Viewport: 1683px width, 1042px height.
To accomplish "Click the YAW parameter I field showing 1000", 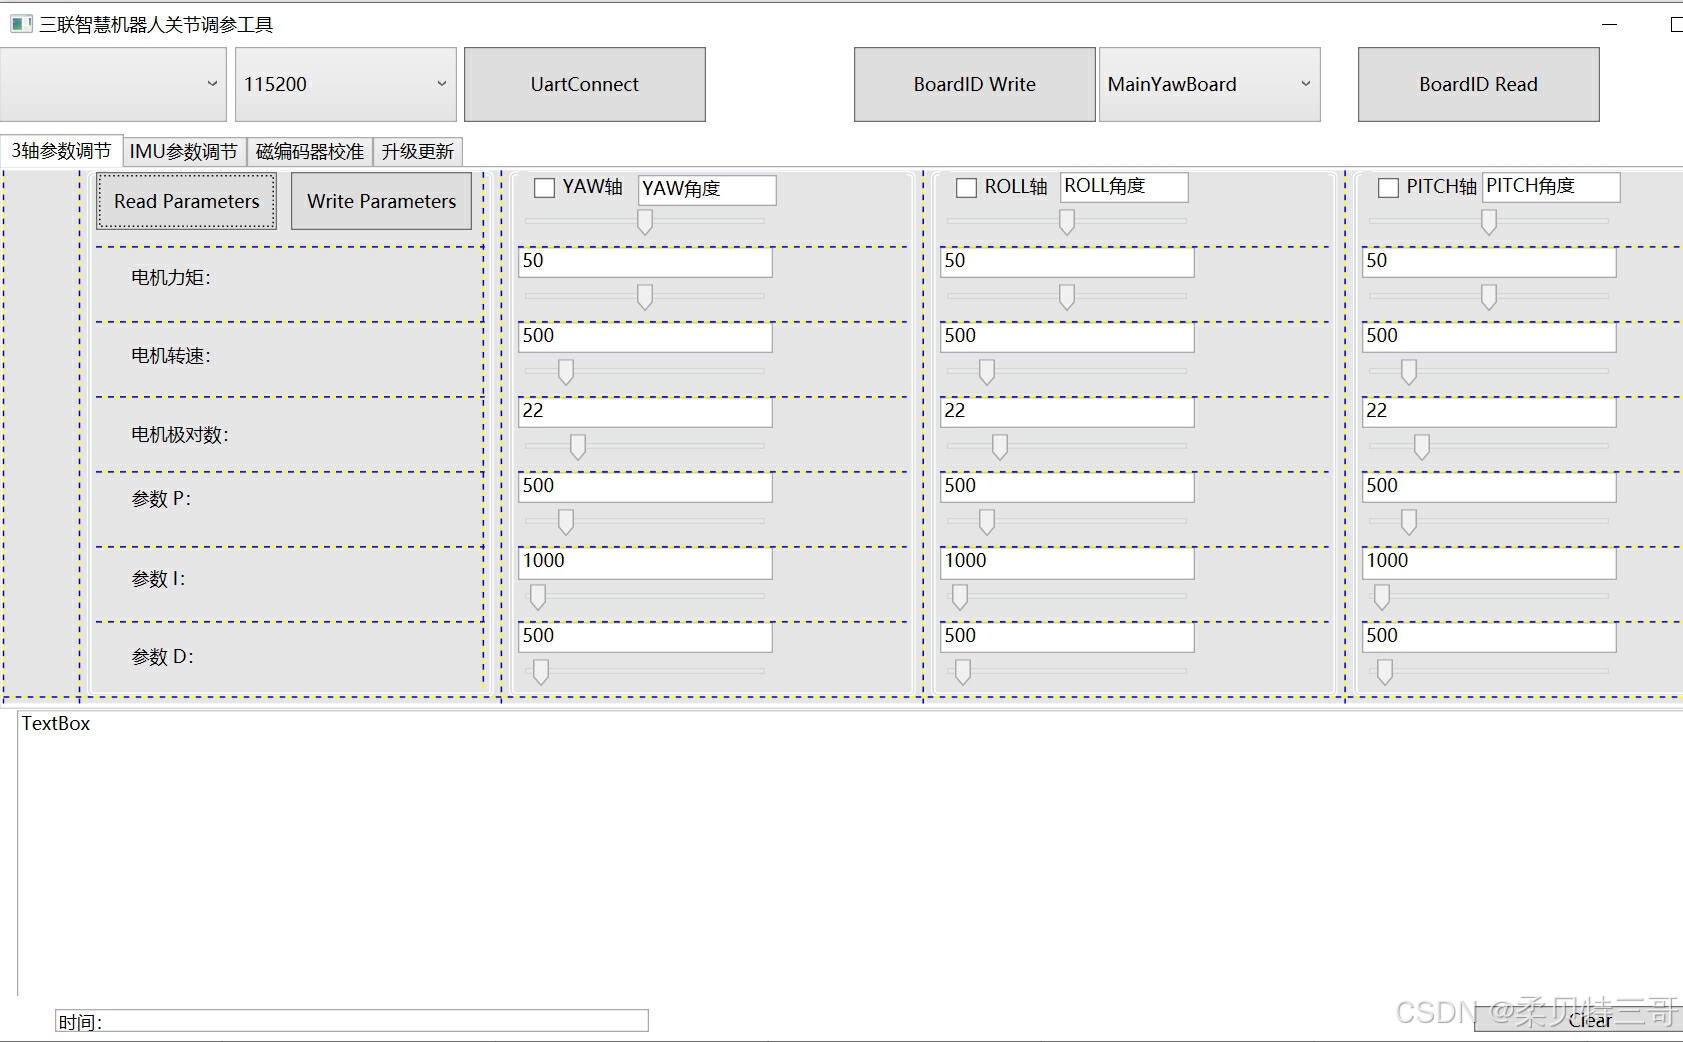I will coord(645,562).
